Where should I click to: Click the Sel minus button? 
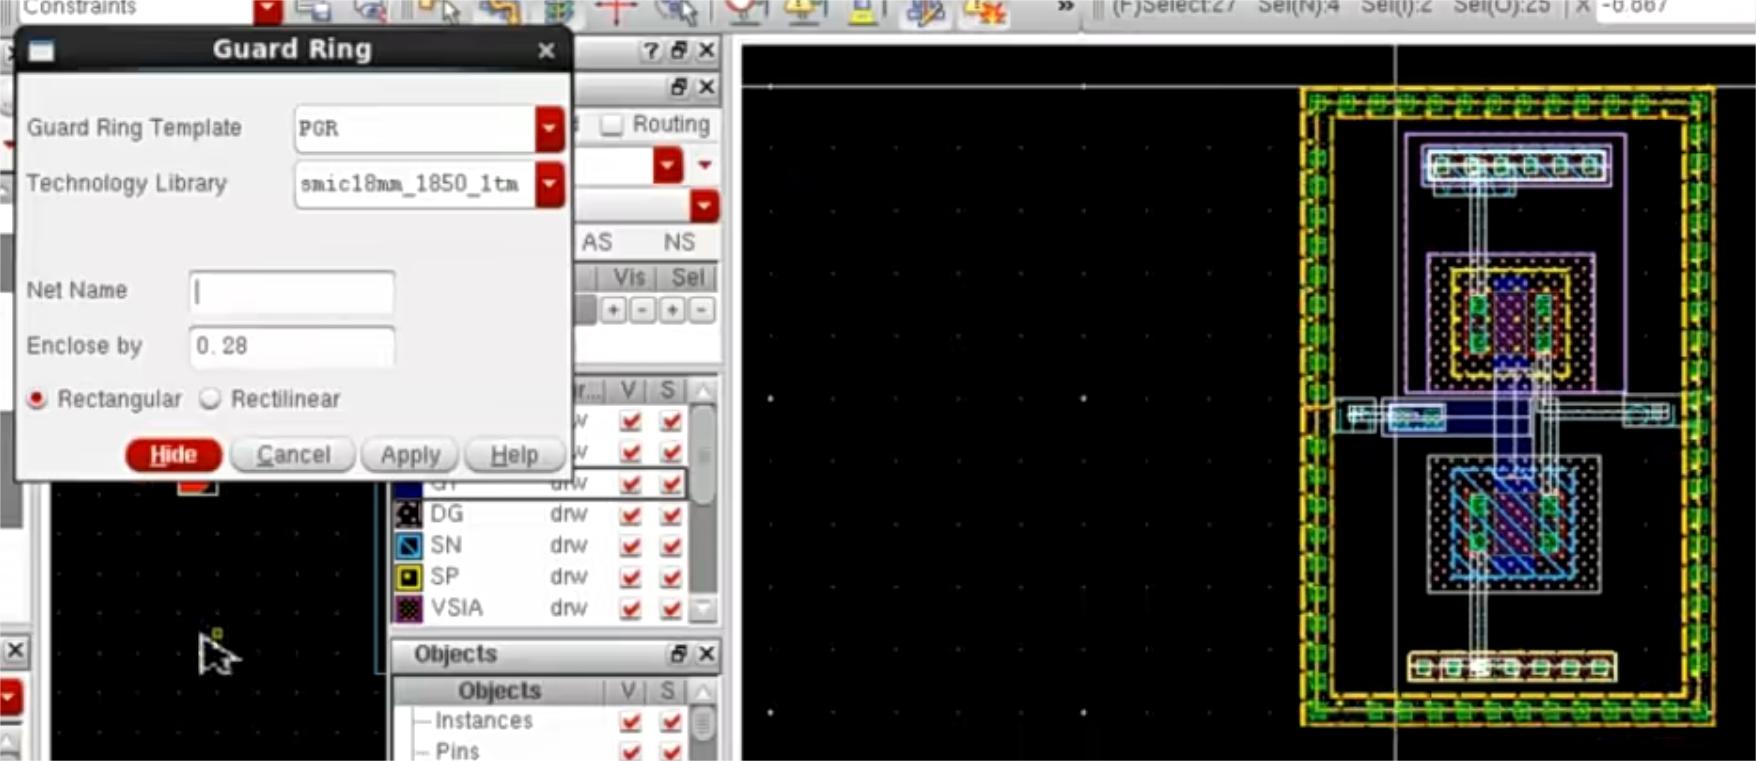click(x=702, y=310)
